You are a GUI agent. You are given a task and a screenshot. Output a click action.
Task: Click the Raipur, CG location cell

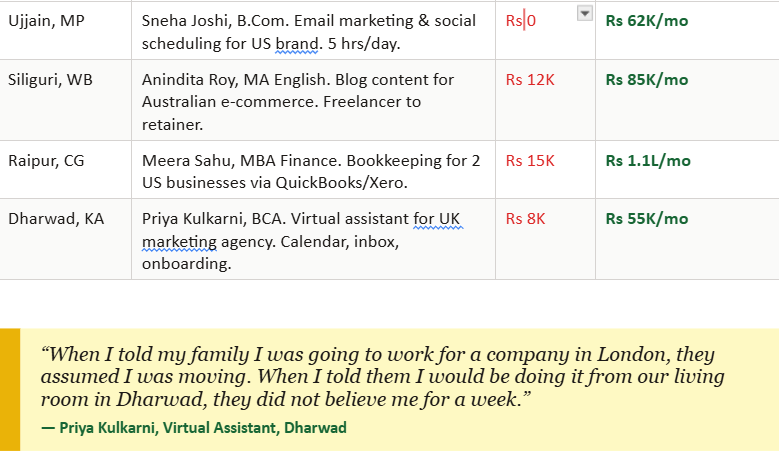(44, 161)
